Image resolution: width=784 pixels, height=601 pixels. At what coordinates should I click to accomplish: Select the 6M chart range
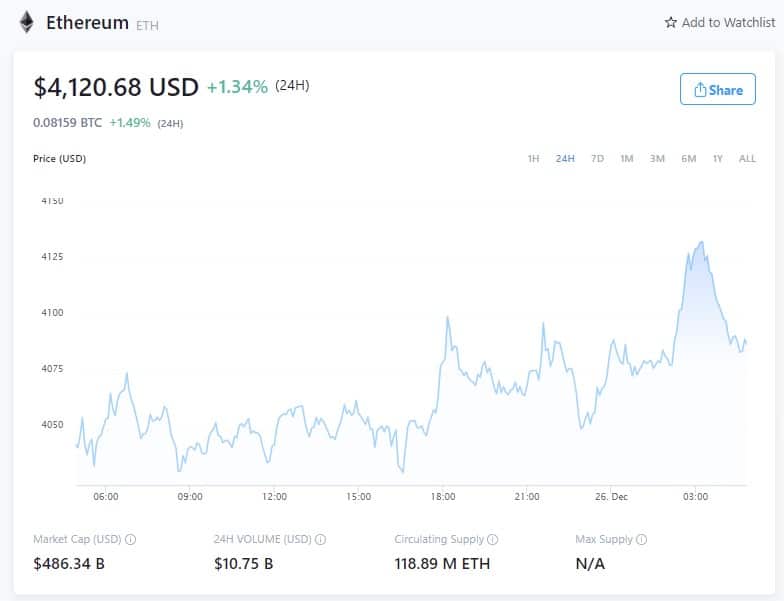point(688,158)
